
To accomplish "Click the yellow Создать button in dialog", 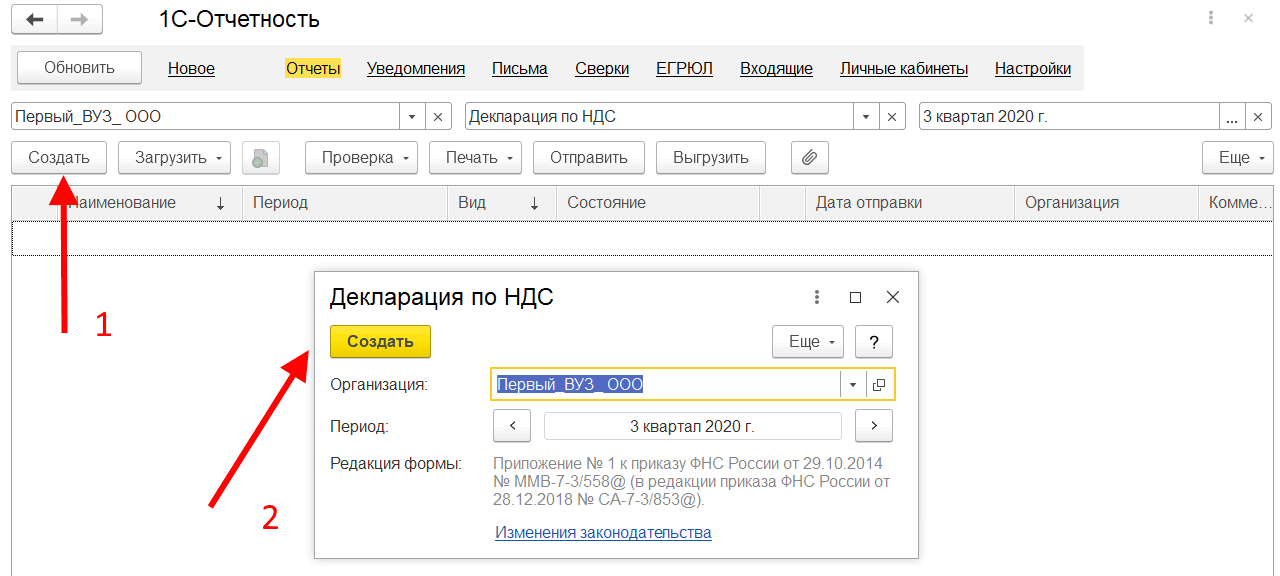I will click(x=380, y=341).
